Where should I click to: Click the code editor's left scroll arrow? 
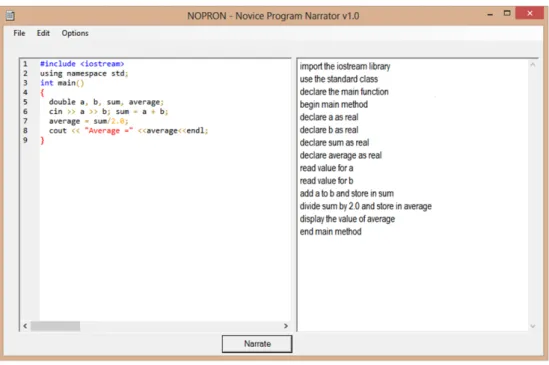coord(25,326)
